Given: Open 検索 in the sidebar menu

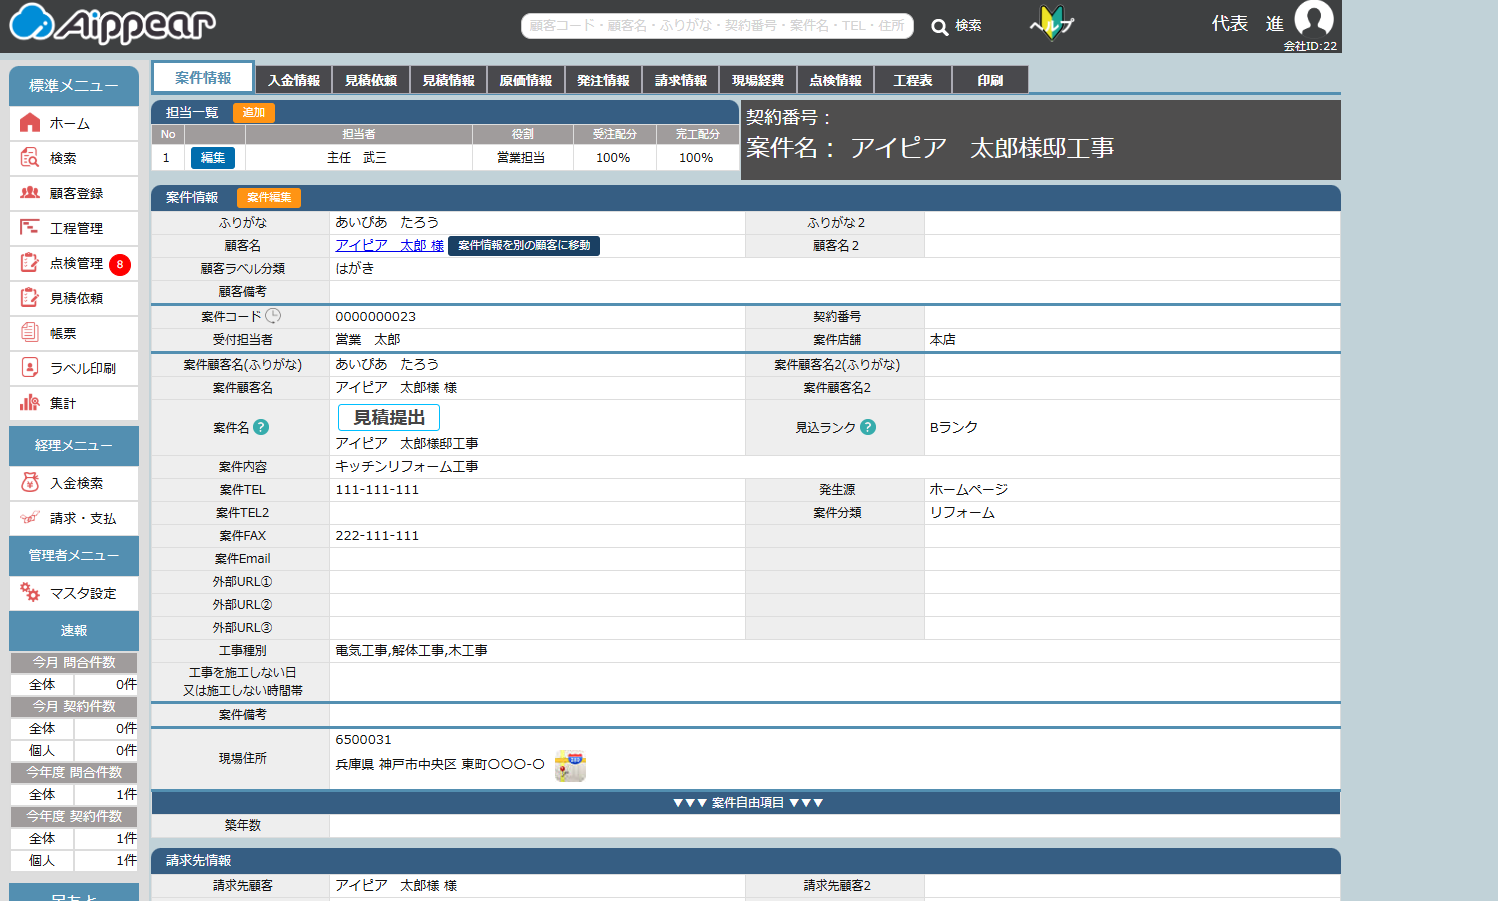Looking at the screenshot, I should tap(74, 158).
